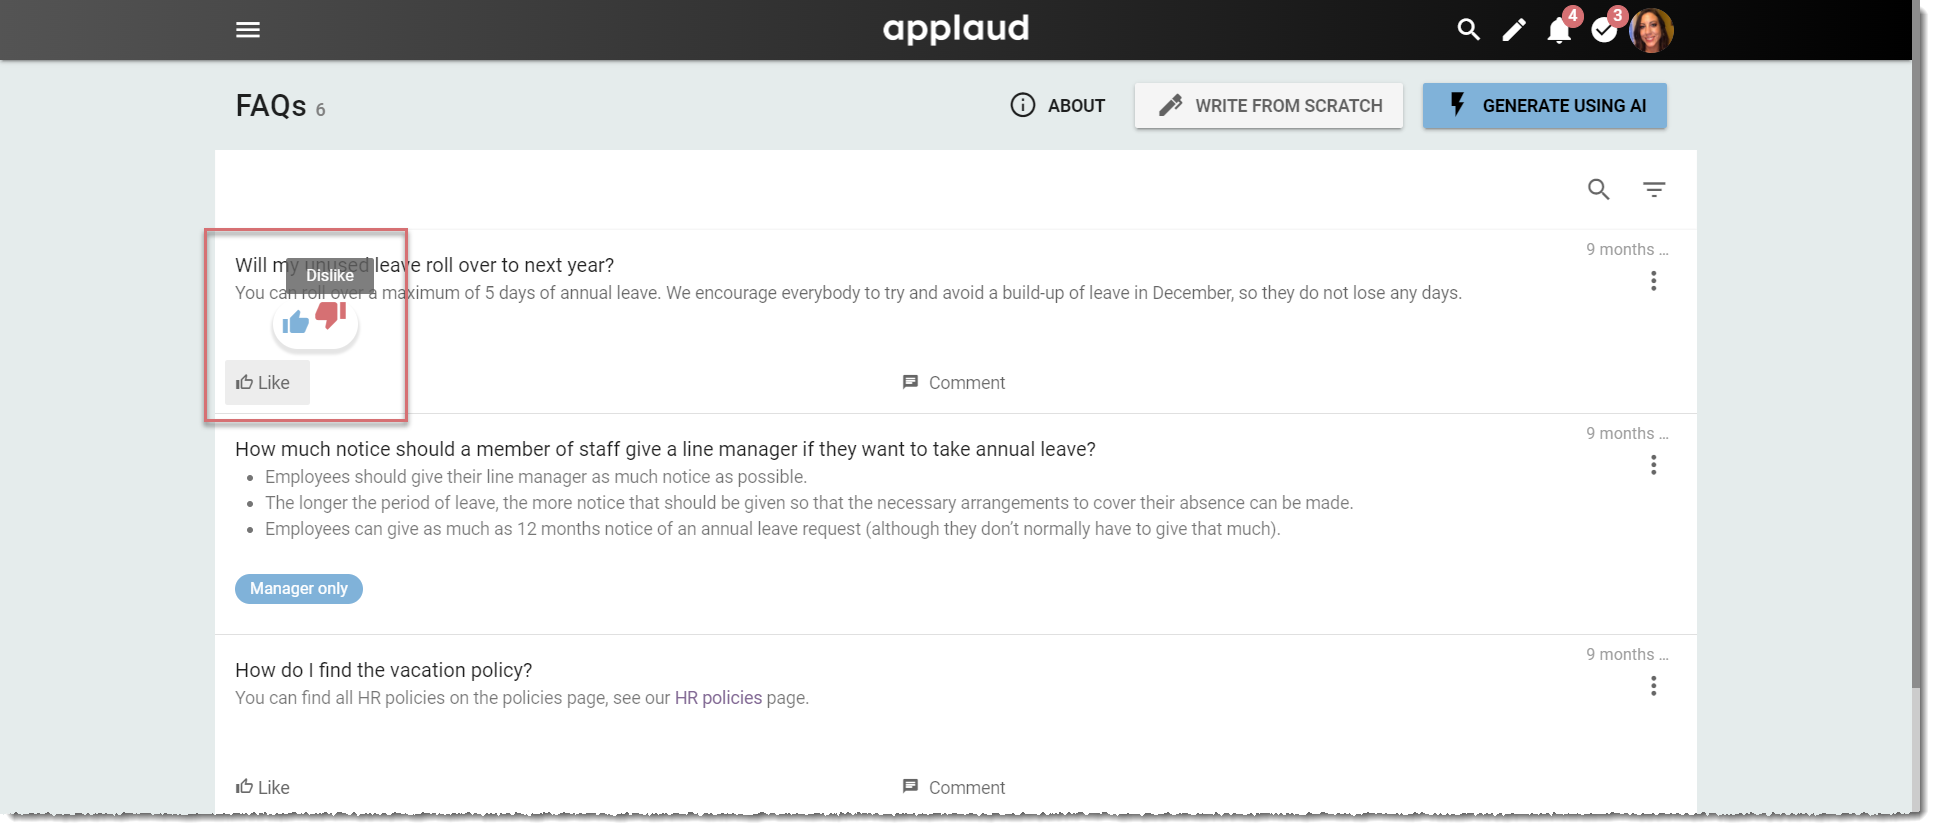The width and height of the screenshot is (1935, 831).
Task: Click the ABOUT info button
Action: click(x=1058, y=105)
